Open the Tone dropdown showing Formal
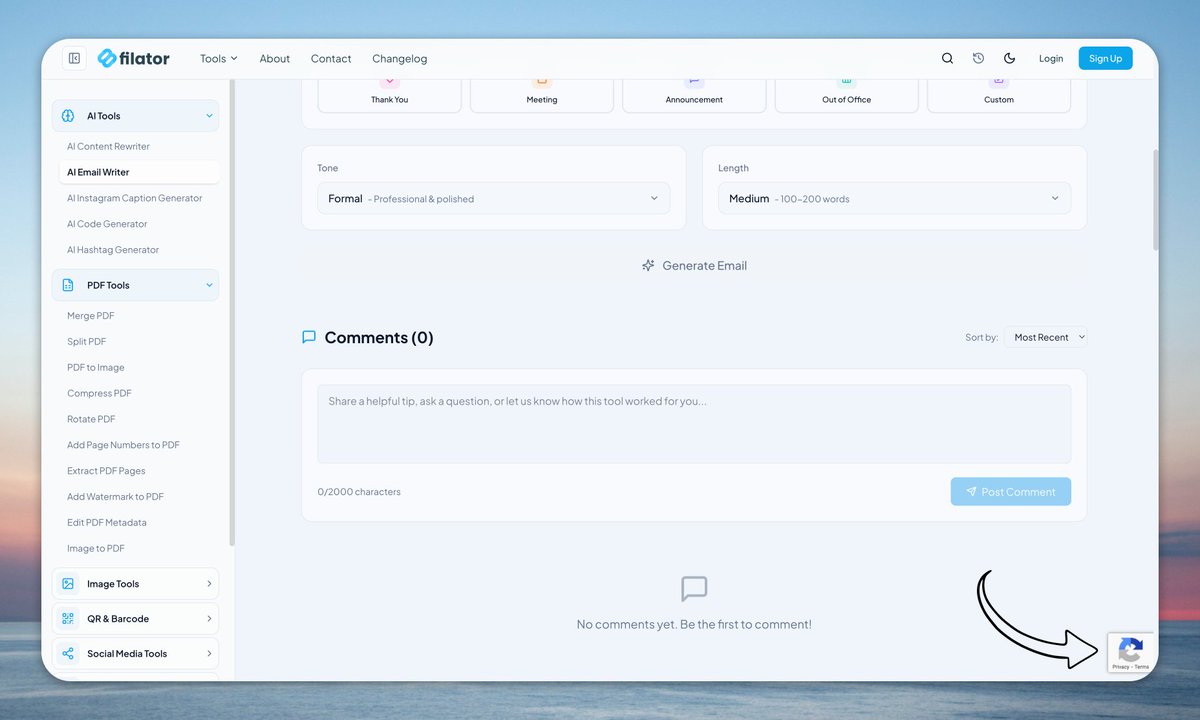 [x=494, y=198]
